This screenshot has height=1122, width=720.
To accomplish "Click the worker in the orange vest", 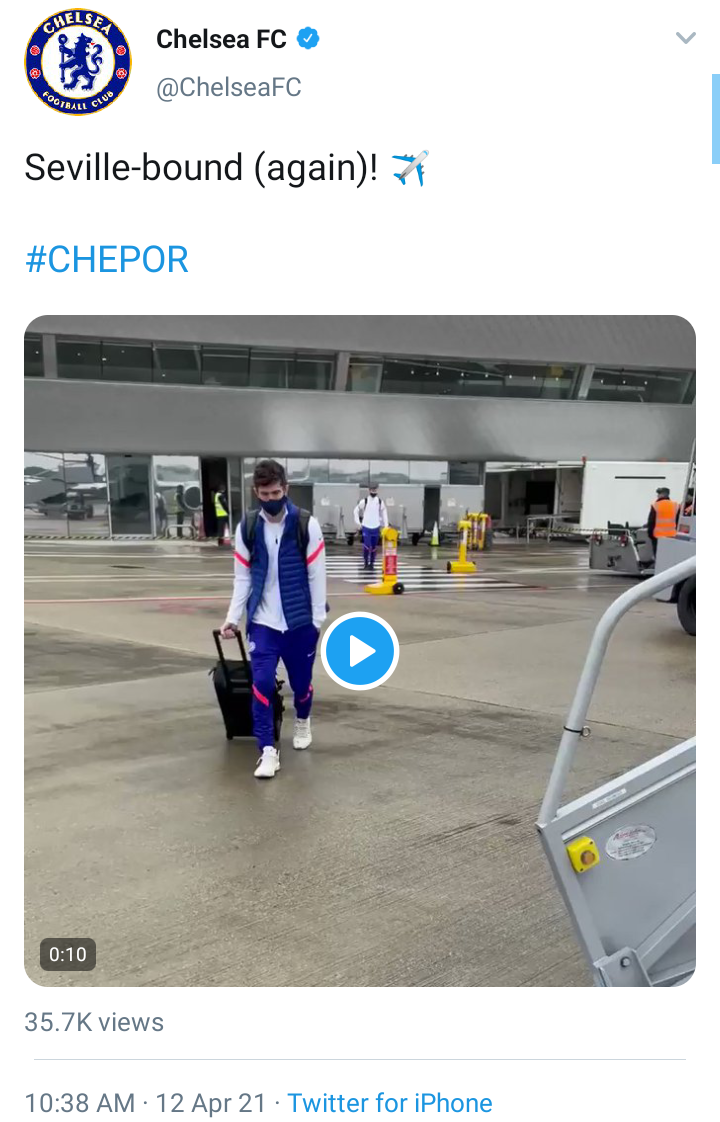I will [x=663, y=519].
